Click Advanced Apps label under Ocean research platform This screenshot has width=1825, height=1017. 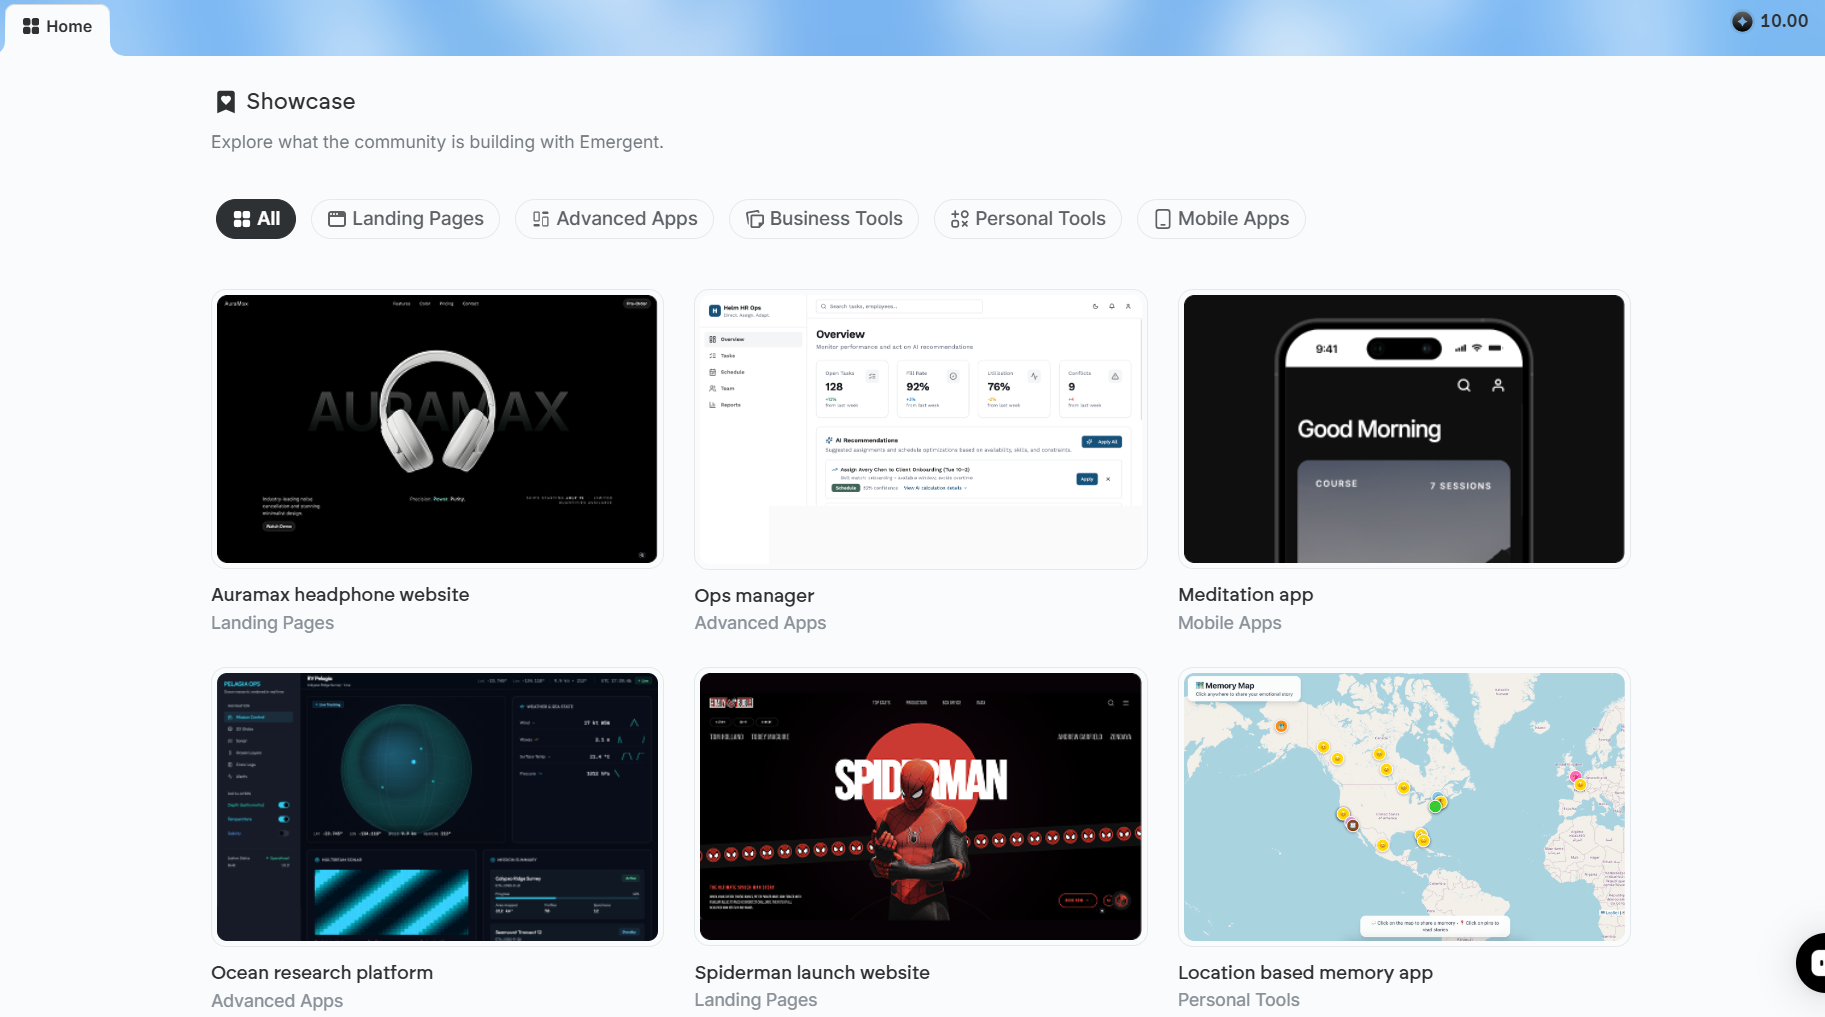[x=277, y=1001]
